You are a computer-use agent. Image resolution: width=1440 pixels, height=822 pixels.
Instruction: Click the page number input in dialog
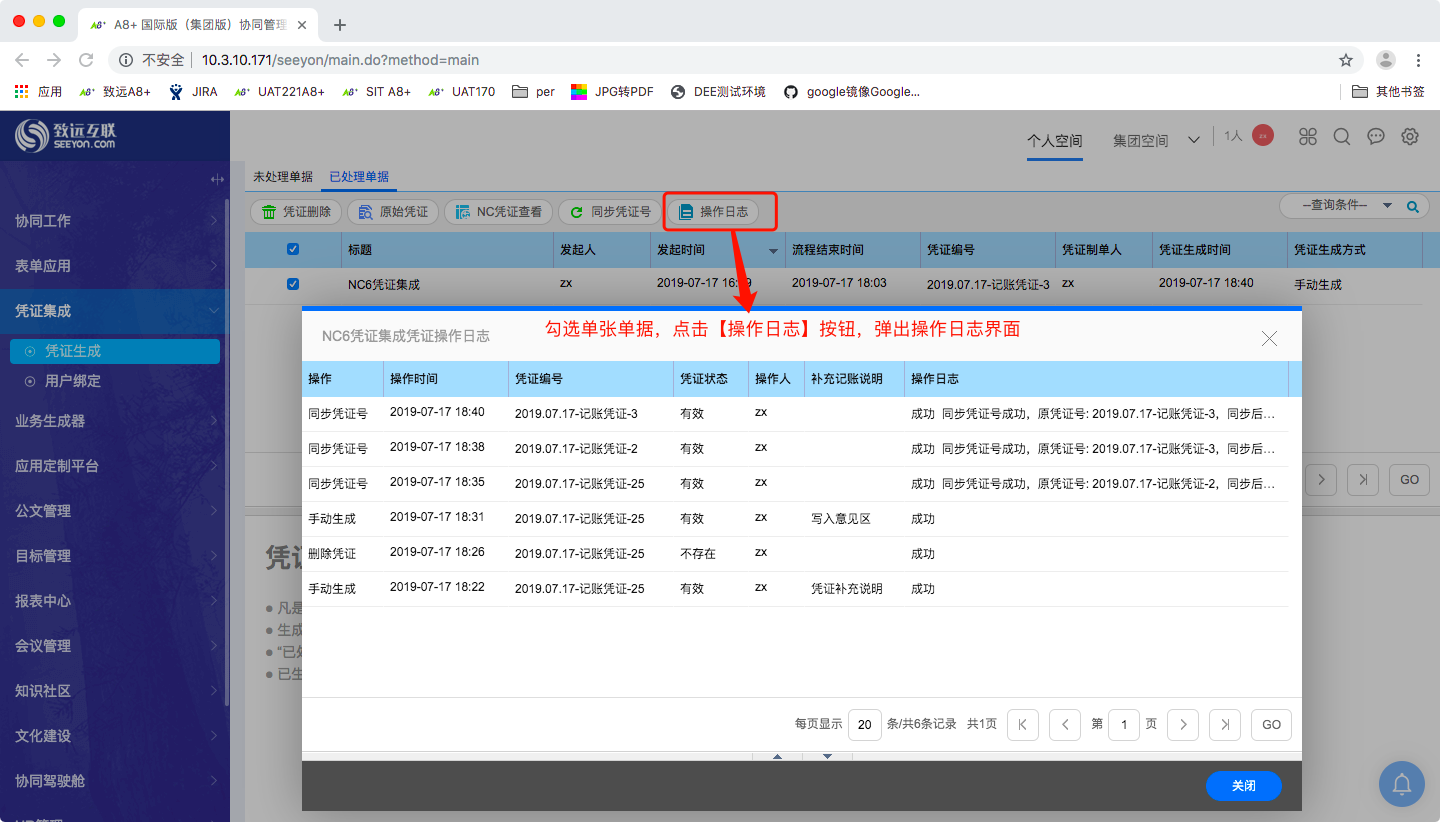[1123, 725]
